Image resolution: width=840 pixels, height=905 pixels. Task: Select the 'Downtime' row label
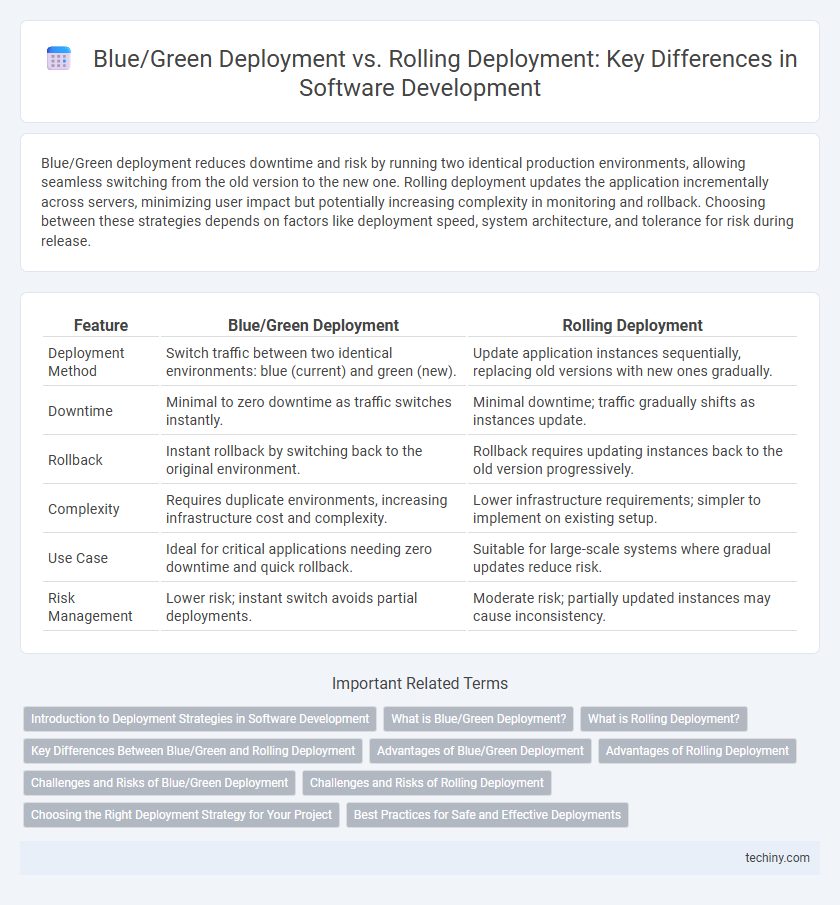[x=80, y=411]
